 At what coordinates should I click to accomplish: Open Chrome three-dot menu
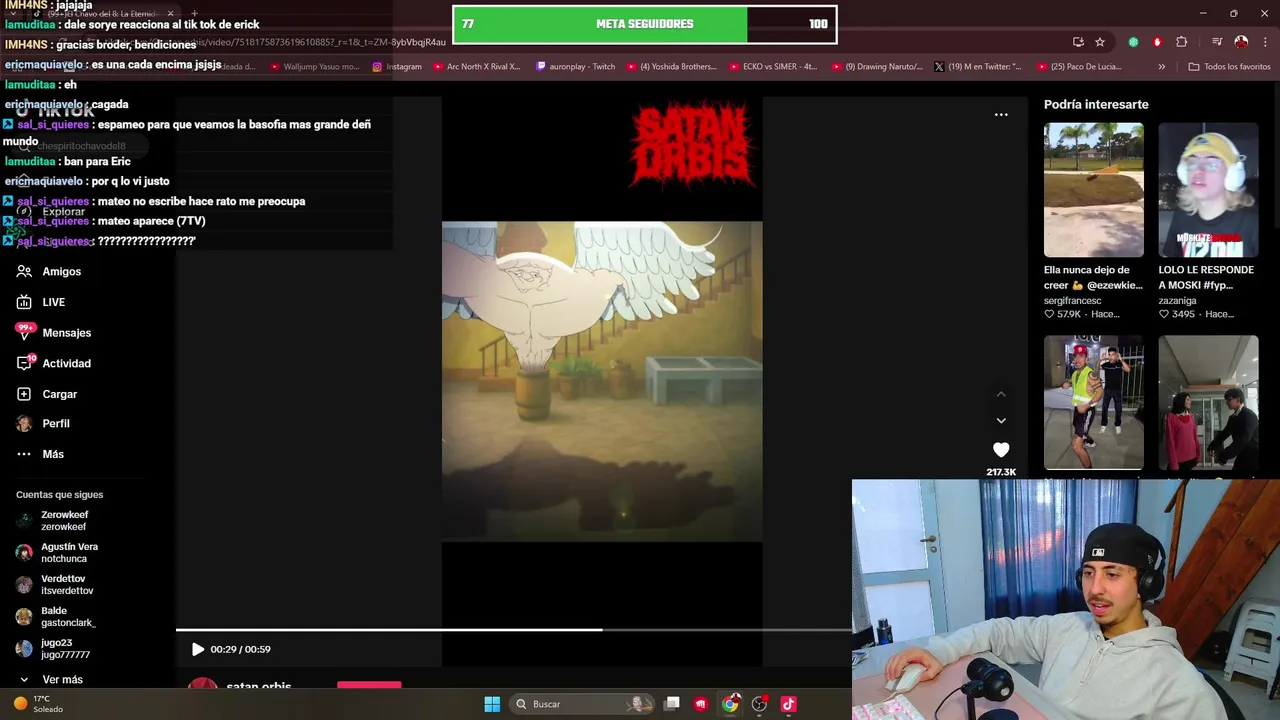pyautogui.click(x=1264, y=42)
